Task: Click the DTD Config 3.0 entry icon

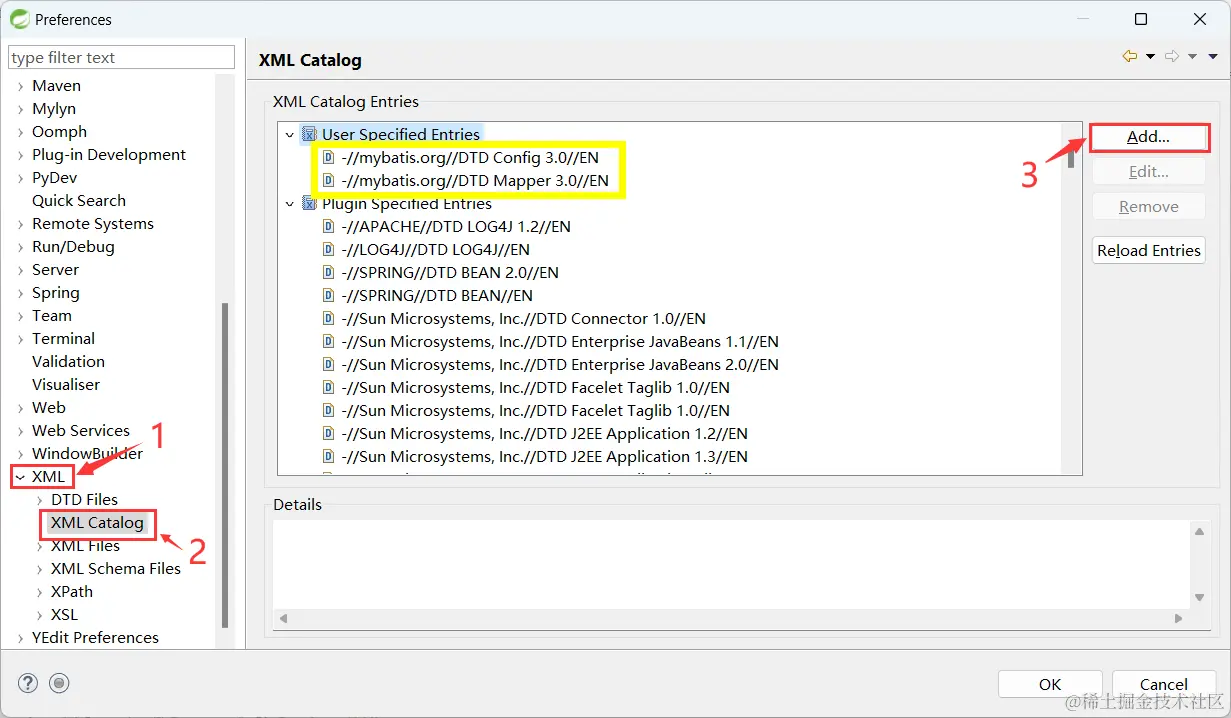Action: [328, 158]
